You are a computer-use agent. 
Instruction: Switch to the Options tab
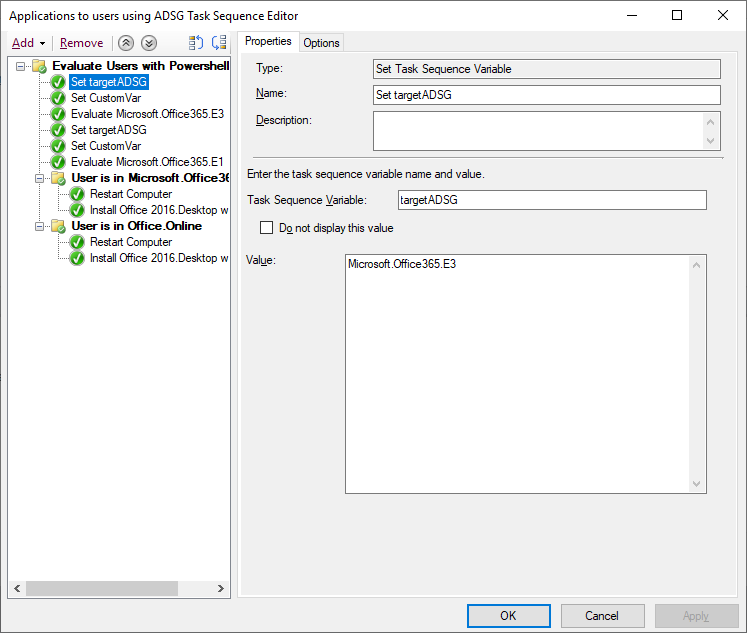(x=321, y=43)
